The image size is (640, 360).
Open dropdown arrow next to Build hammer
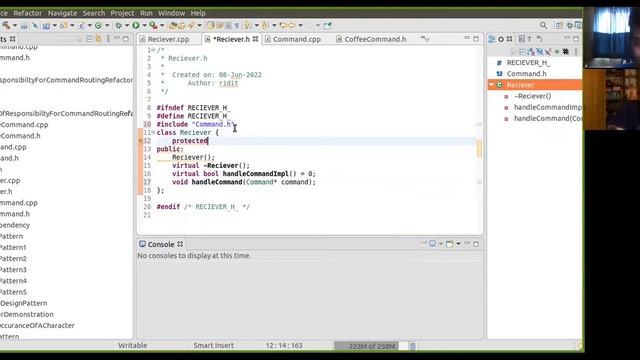pyautogui.click(x=15, y=25)
